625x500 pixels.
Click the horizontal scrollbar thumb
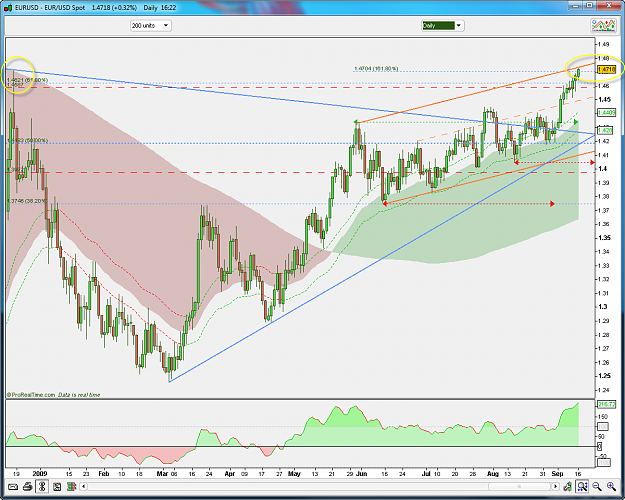coord(519,486)
